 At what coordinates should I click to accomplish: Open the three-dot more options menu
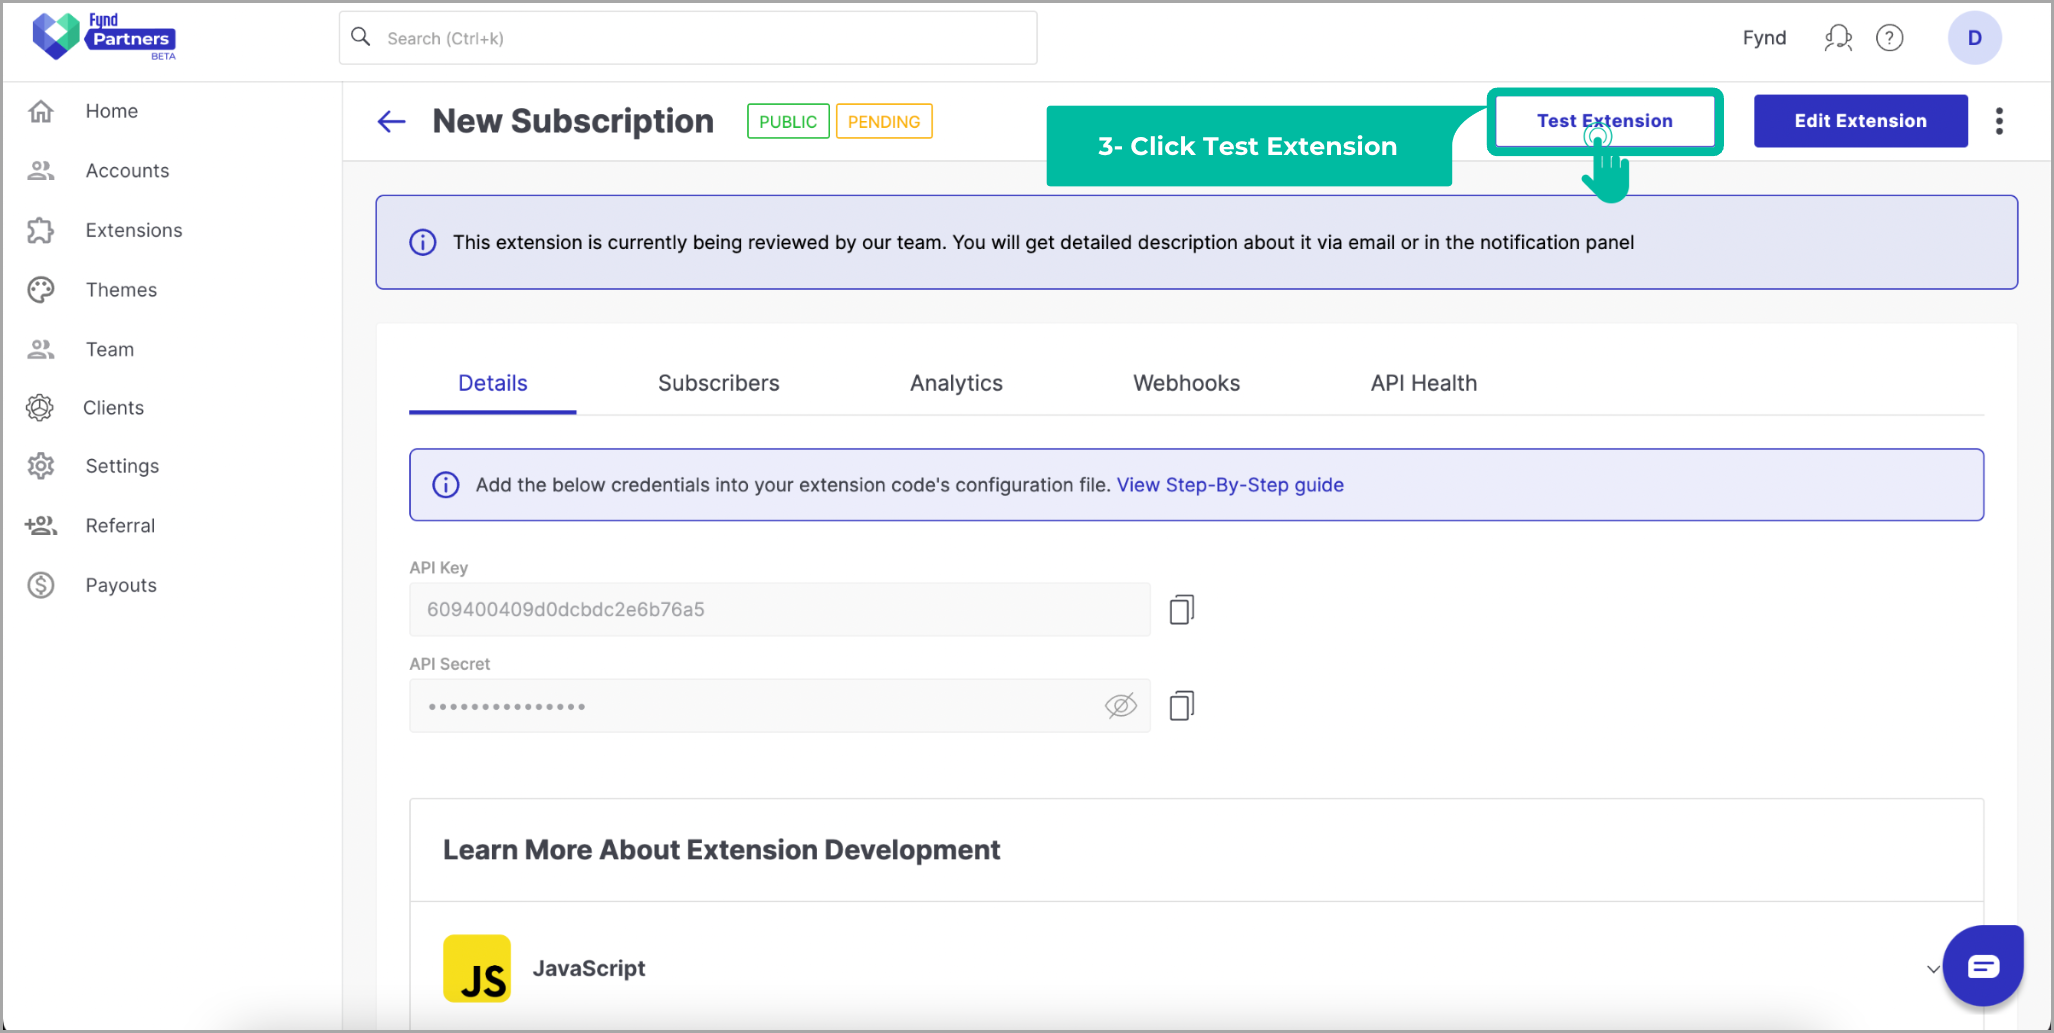[1999, 121]
